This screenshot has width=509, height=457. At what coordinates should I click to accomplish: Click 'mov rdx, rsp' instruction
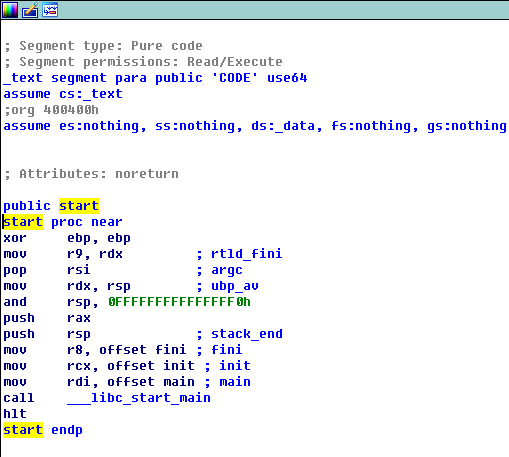[67, 286]
